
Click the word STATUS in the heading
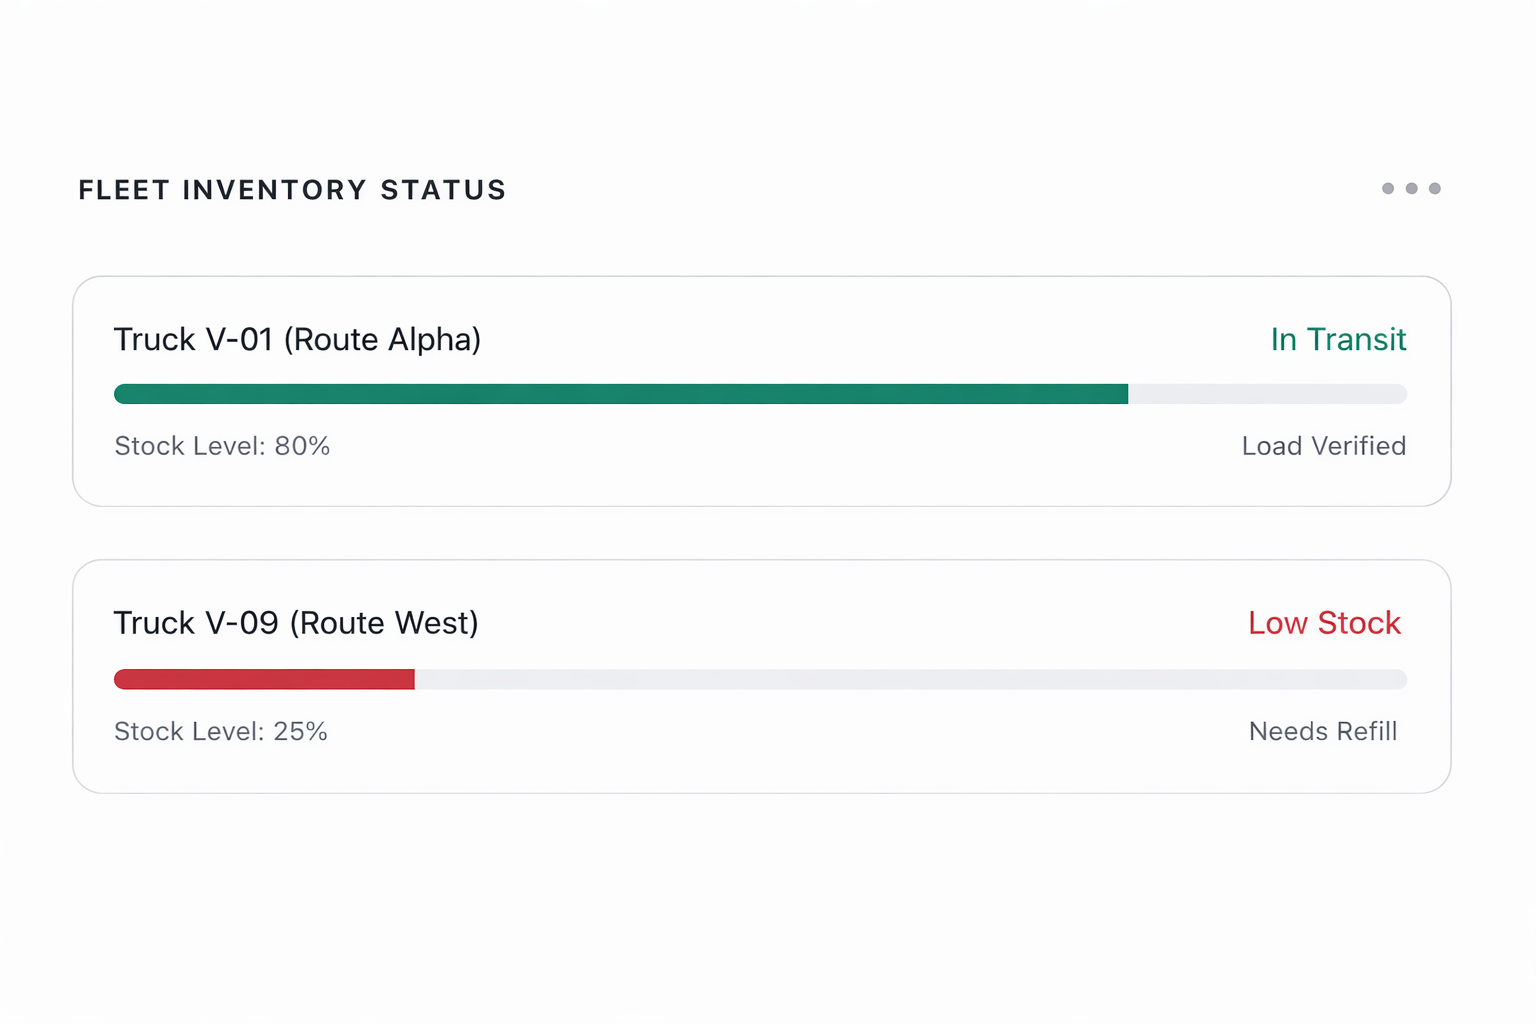(x=443, y=190)
